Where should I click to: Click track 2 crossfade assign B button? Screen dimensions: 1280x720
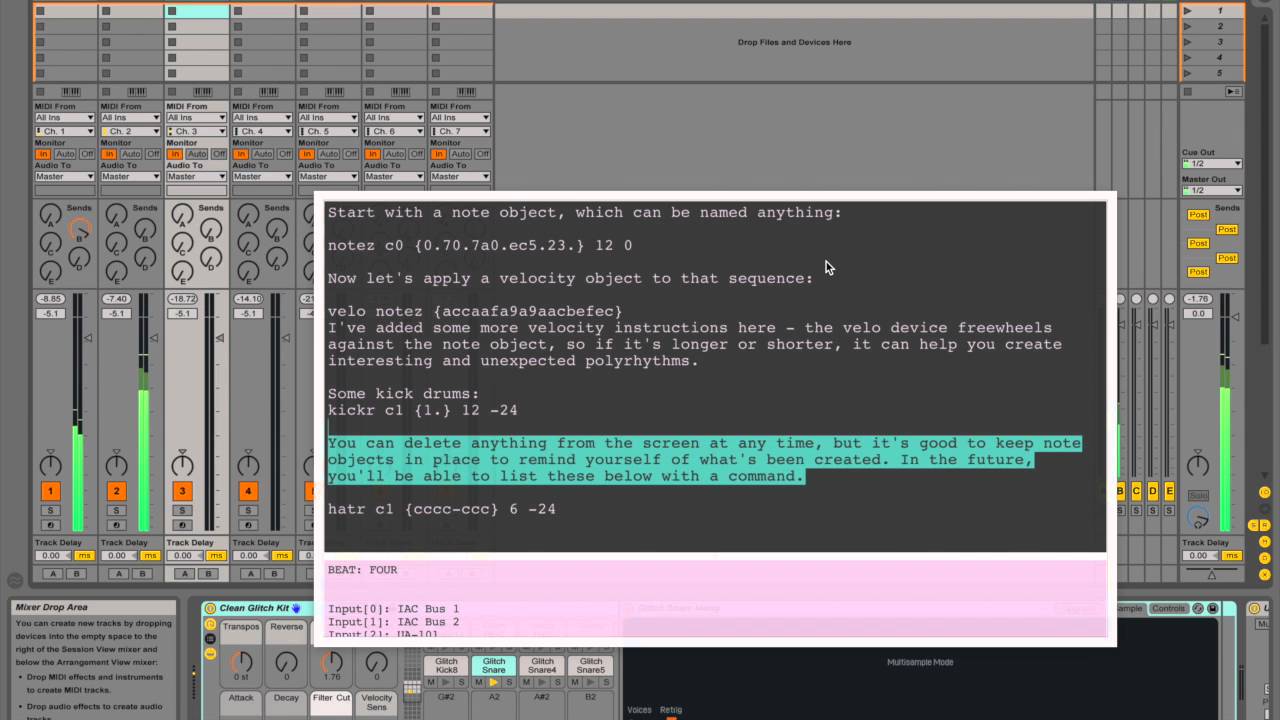coord(140,574)
